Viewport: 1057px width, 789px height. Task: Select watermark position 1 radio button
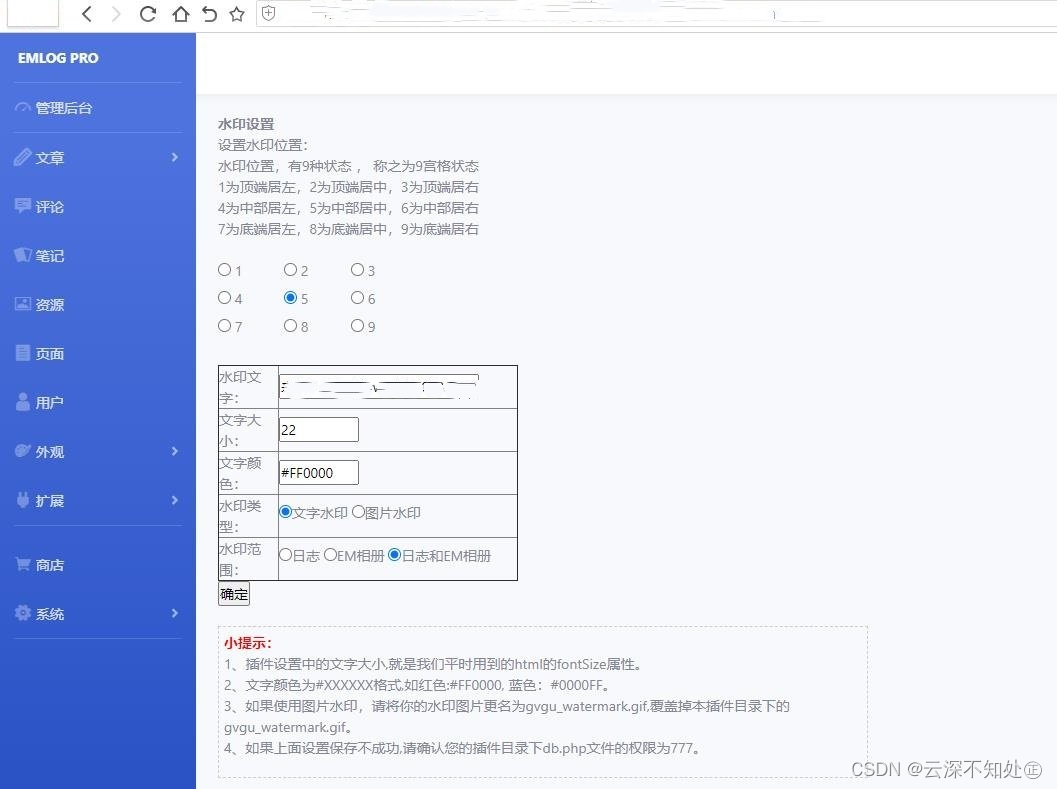(224, 269)
